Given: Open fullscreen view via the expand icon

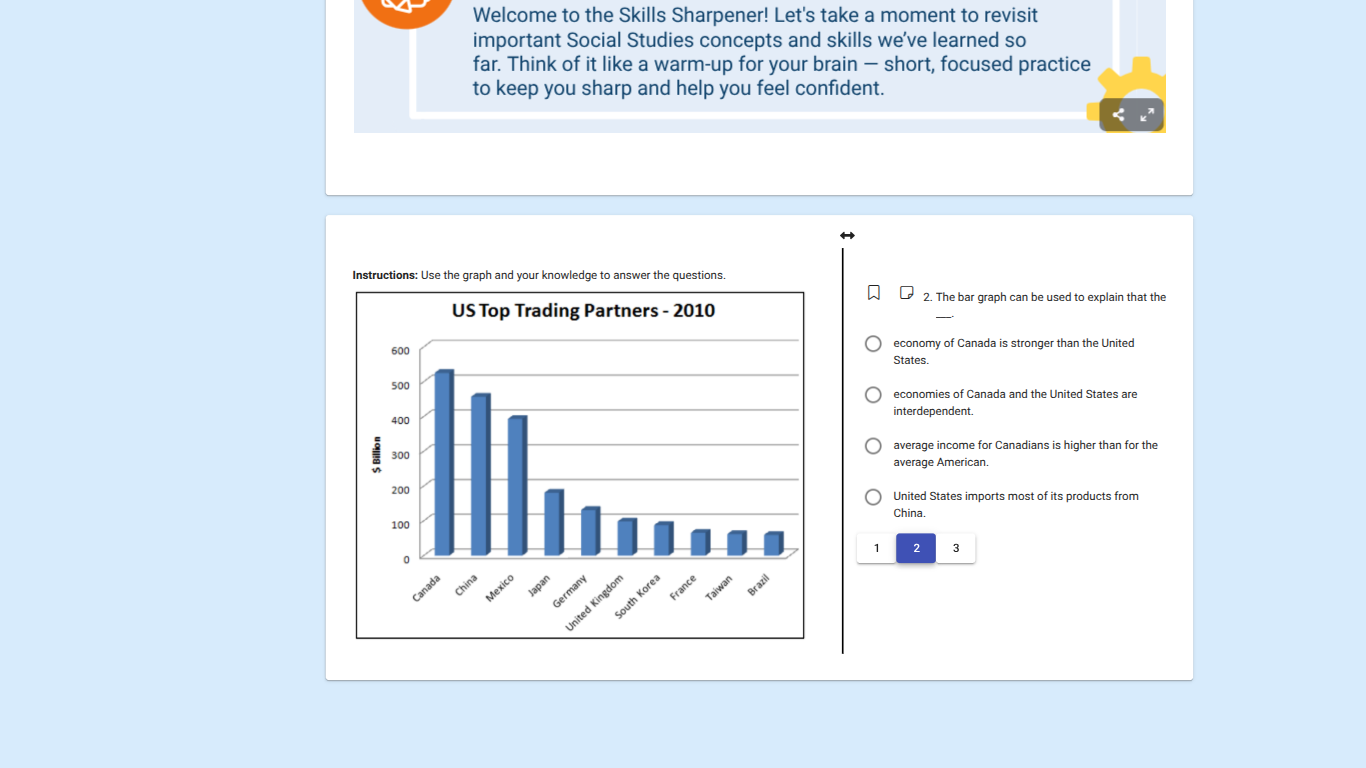Looking at the screenshot, I should pos(1145,114).
